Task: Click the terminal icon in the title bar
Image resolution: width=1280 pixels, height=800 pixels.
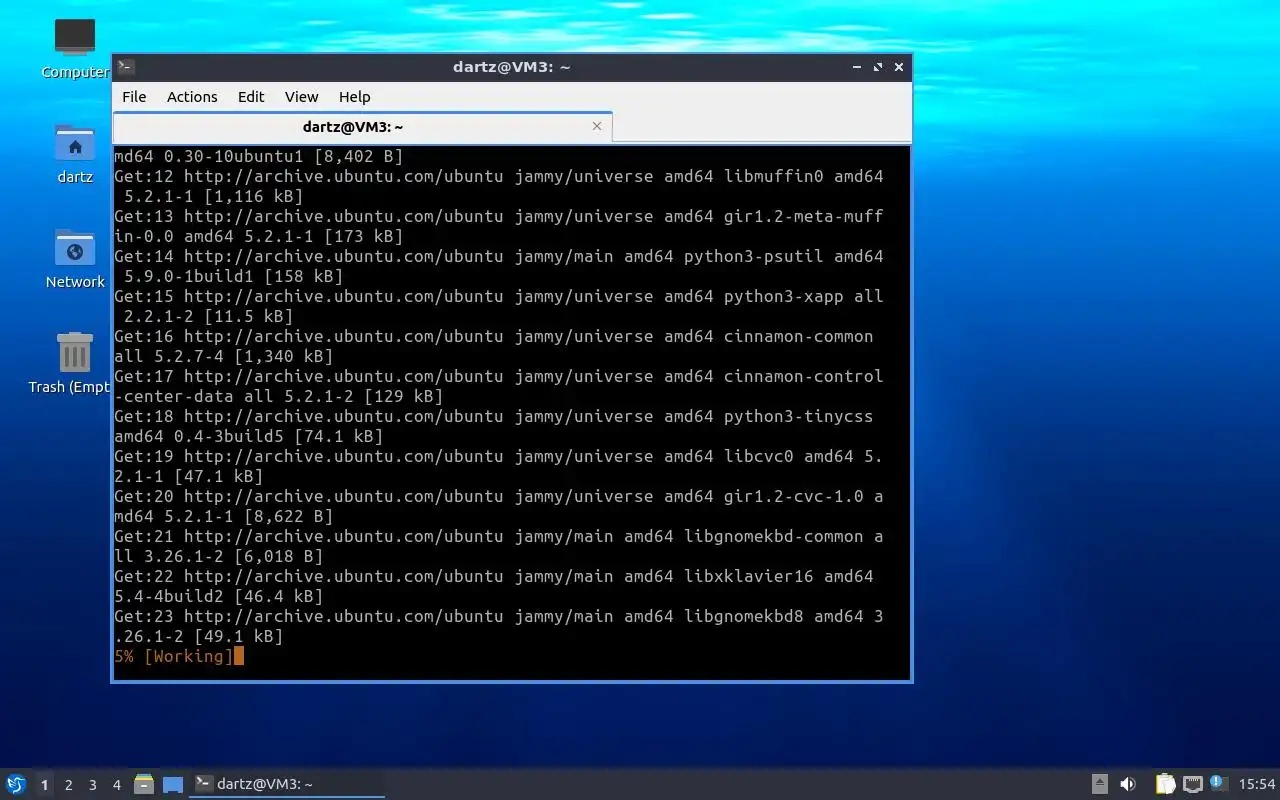Action: point(126,67)
